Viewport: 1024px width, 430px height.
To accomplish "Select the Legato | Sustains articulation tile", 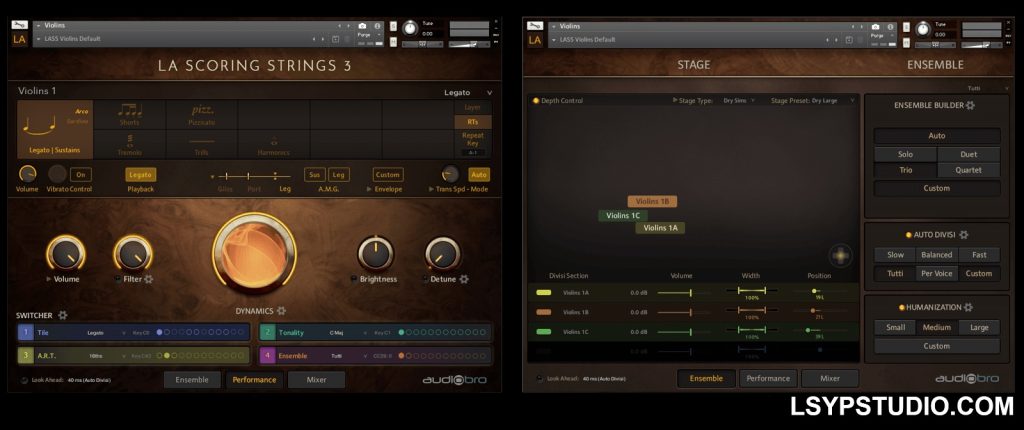I will click(x=55, y=129).
